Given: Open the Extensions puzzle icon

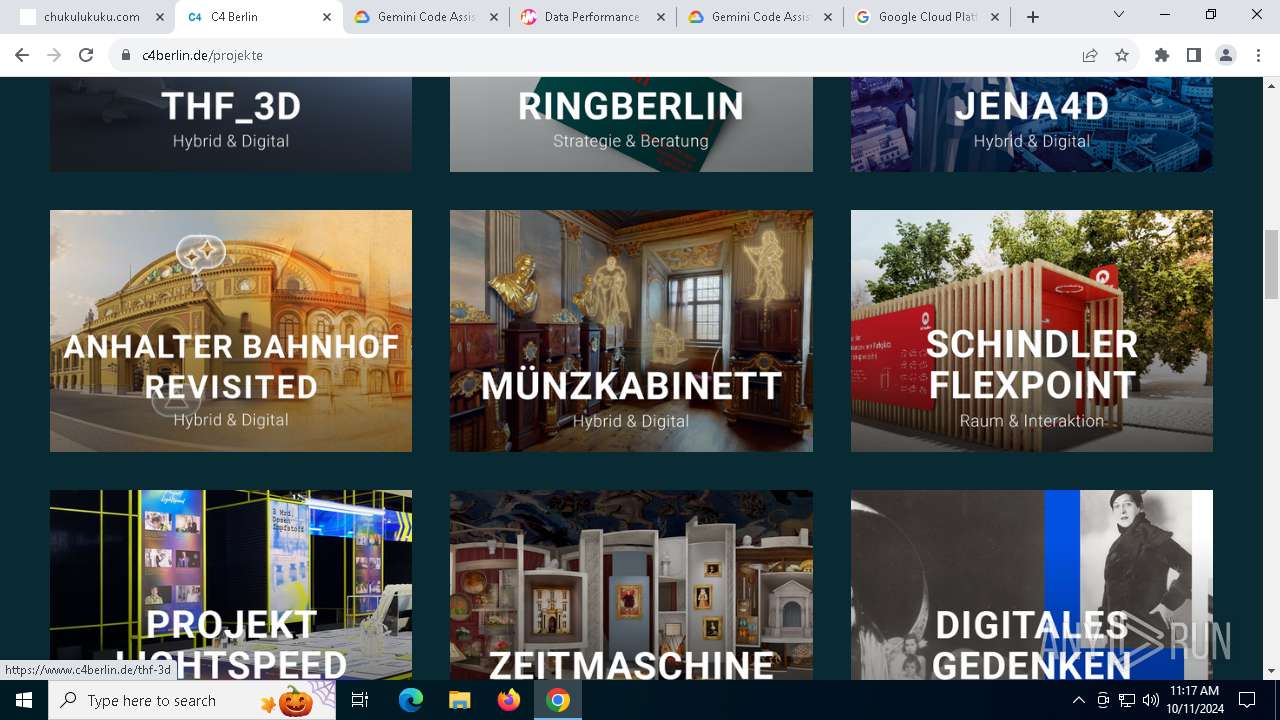Looking at the screenshot, I should [x=1162, y=56].
